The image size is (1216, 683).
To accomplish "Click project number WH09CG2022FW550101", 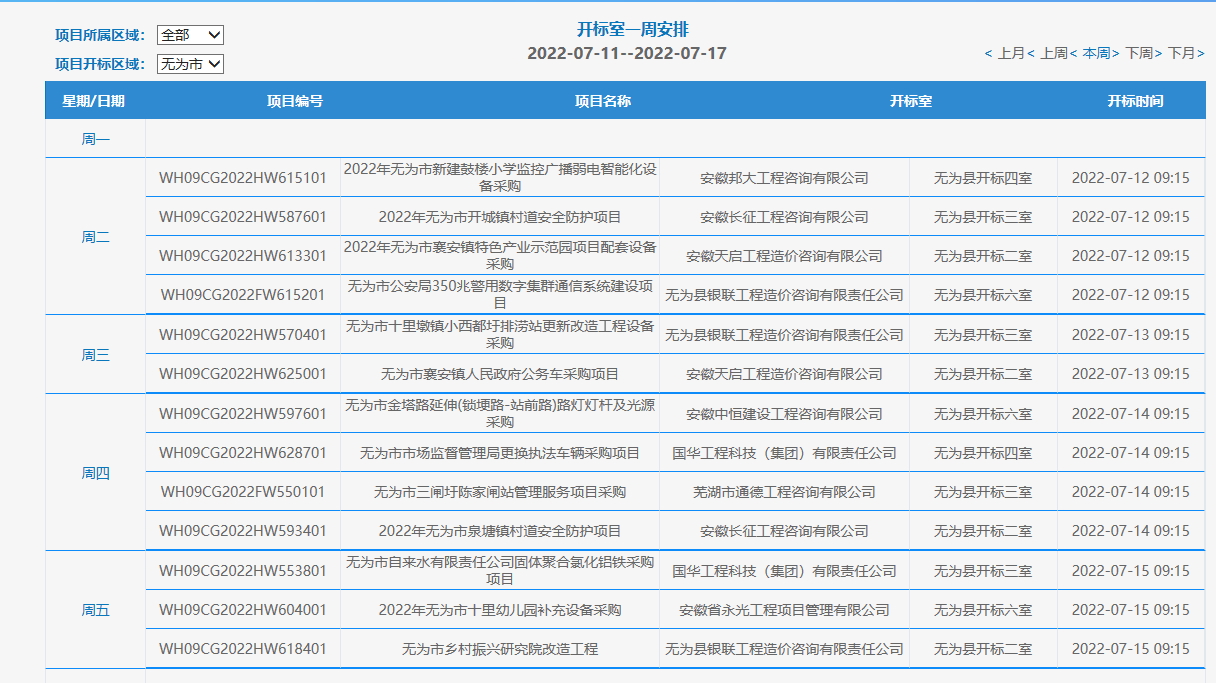I will tap(243, 492).
